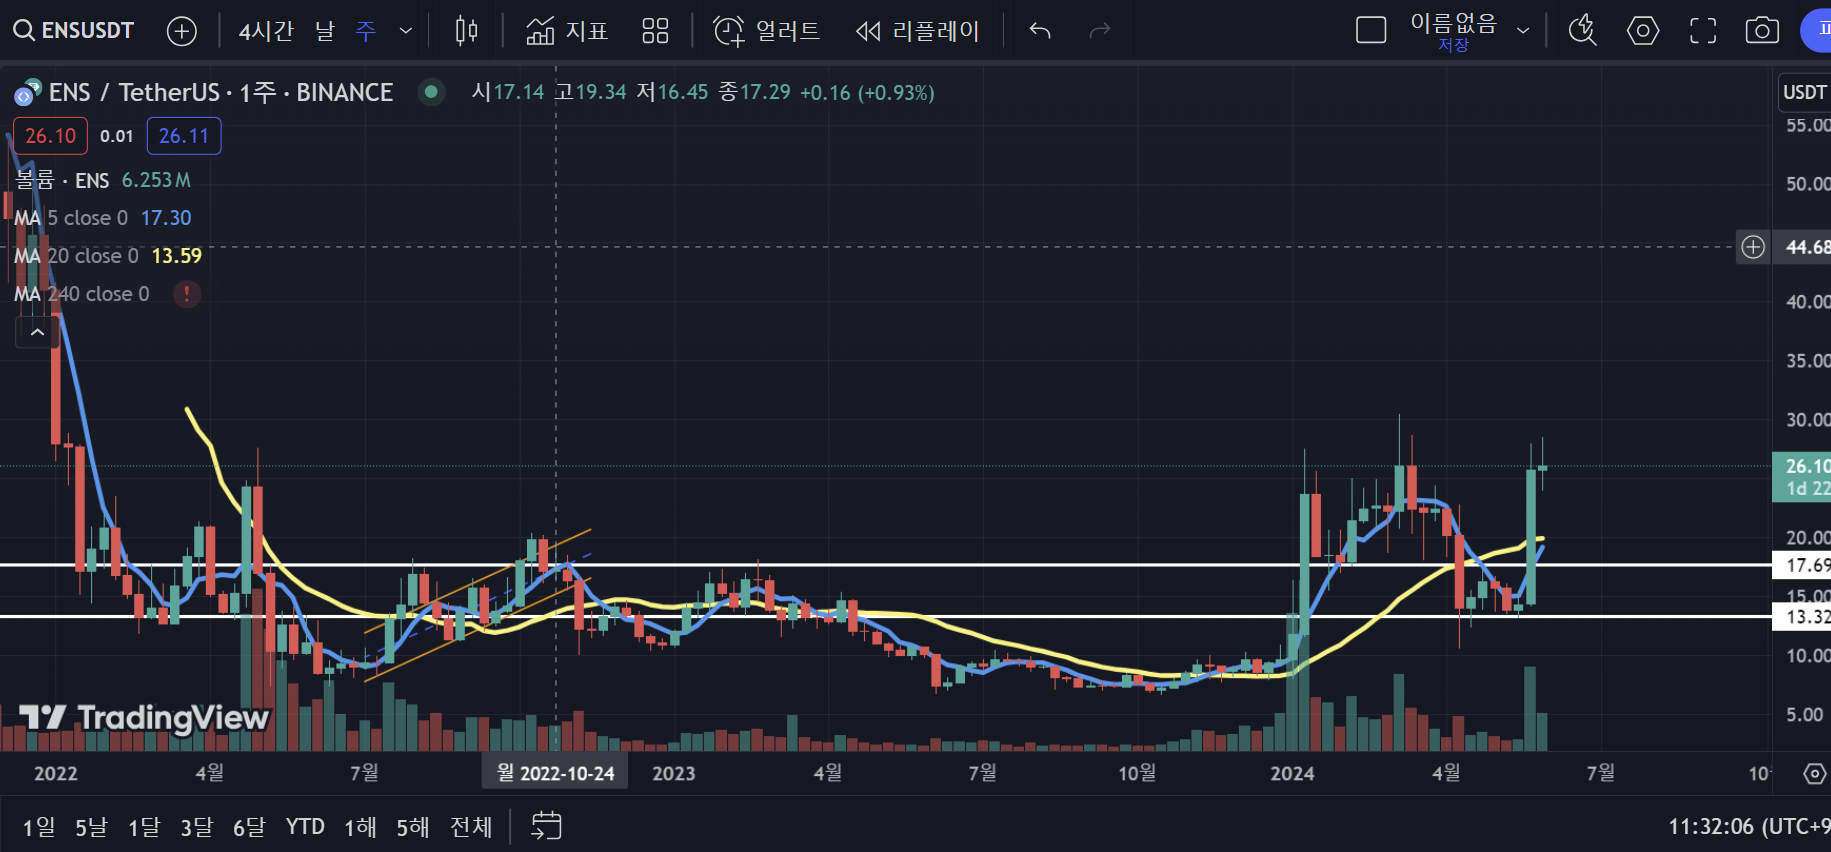This screenshot has height=852, width=1831.
Task: Open time axis settings gear icon
Action: pos(1814,774)
